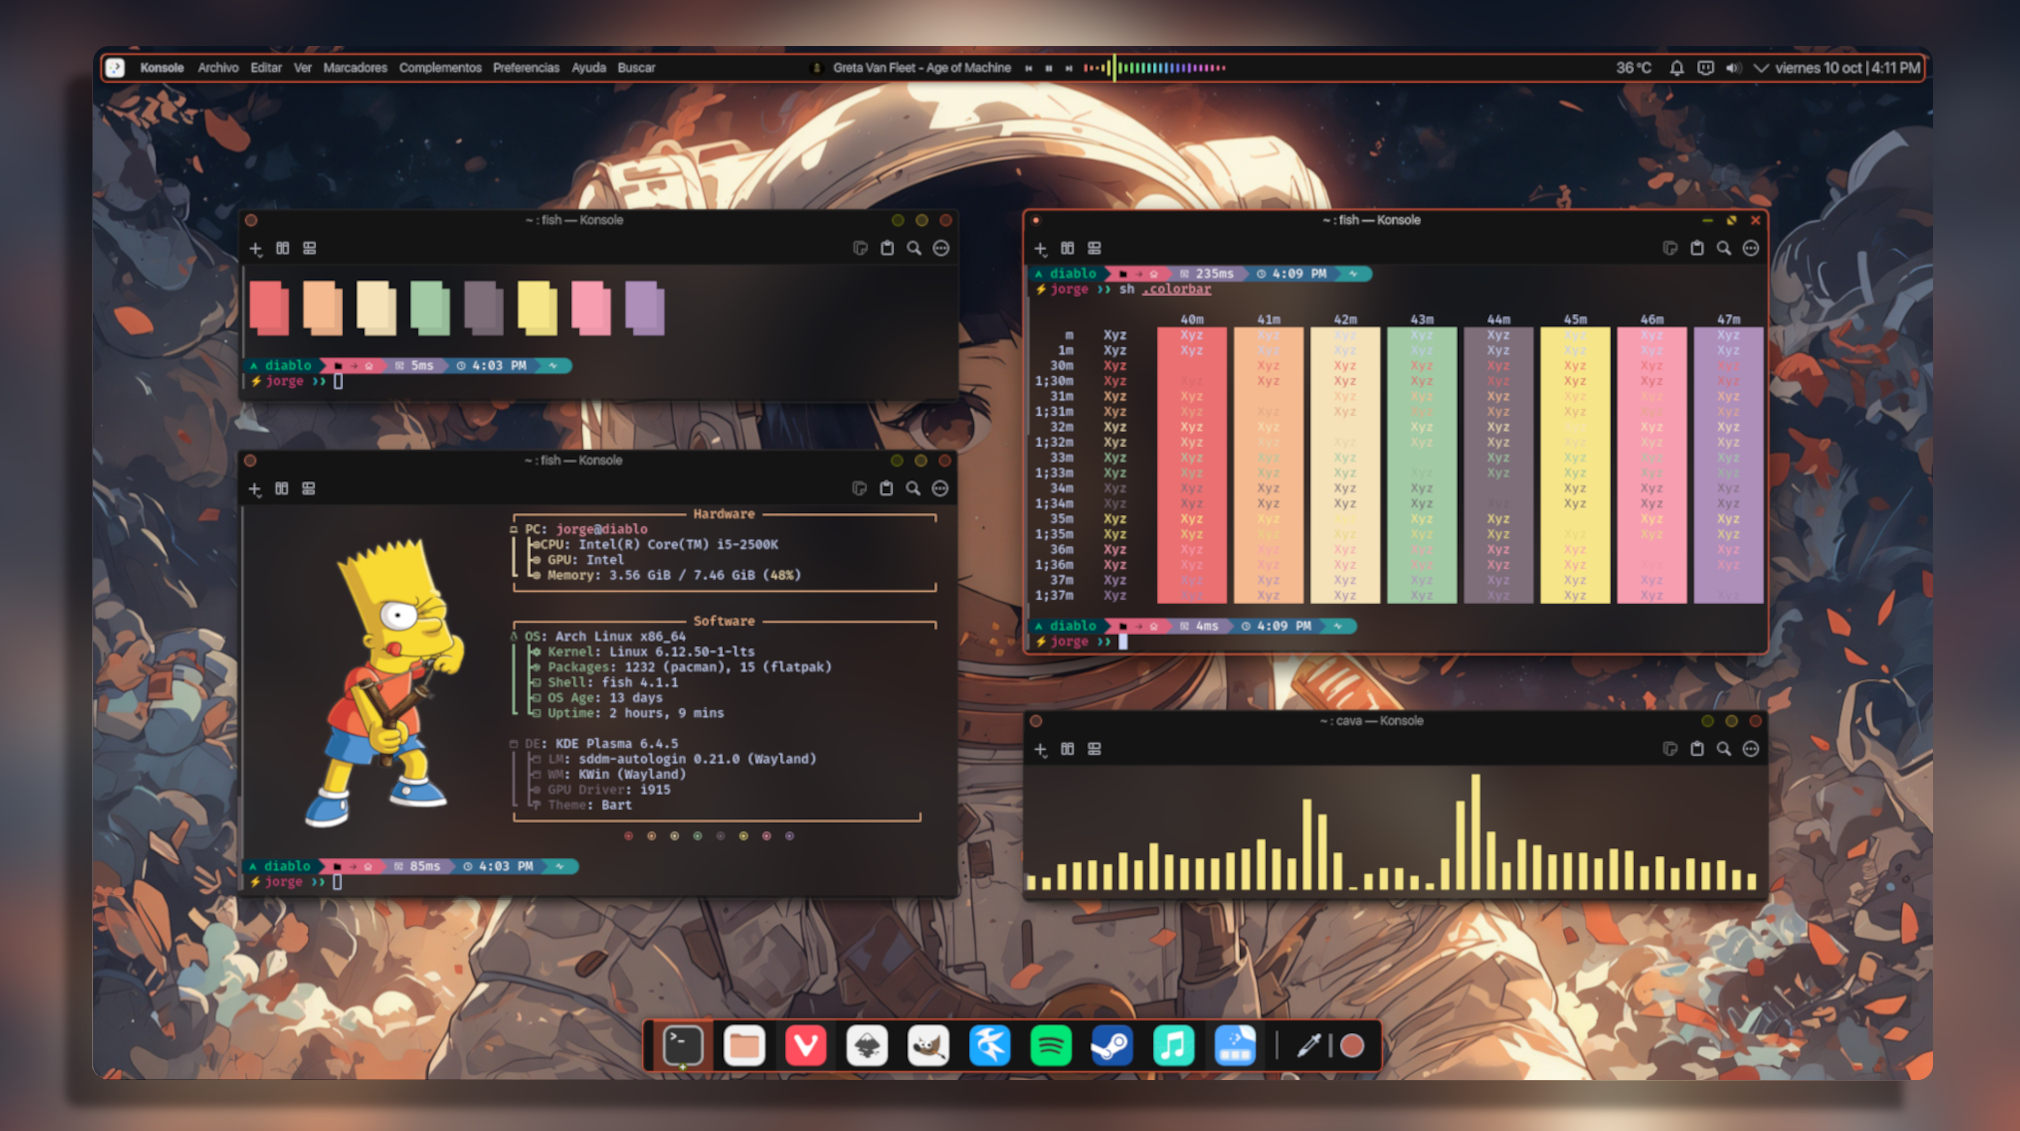The width and height of the screenshot is (2020, 1131).
Task: Open hamburger menu in Bart fetch Konsole window
Action: (939, 489)
